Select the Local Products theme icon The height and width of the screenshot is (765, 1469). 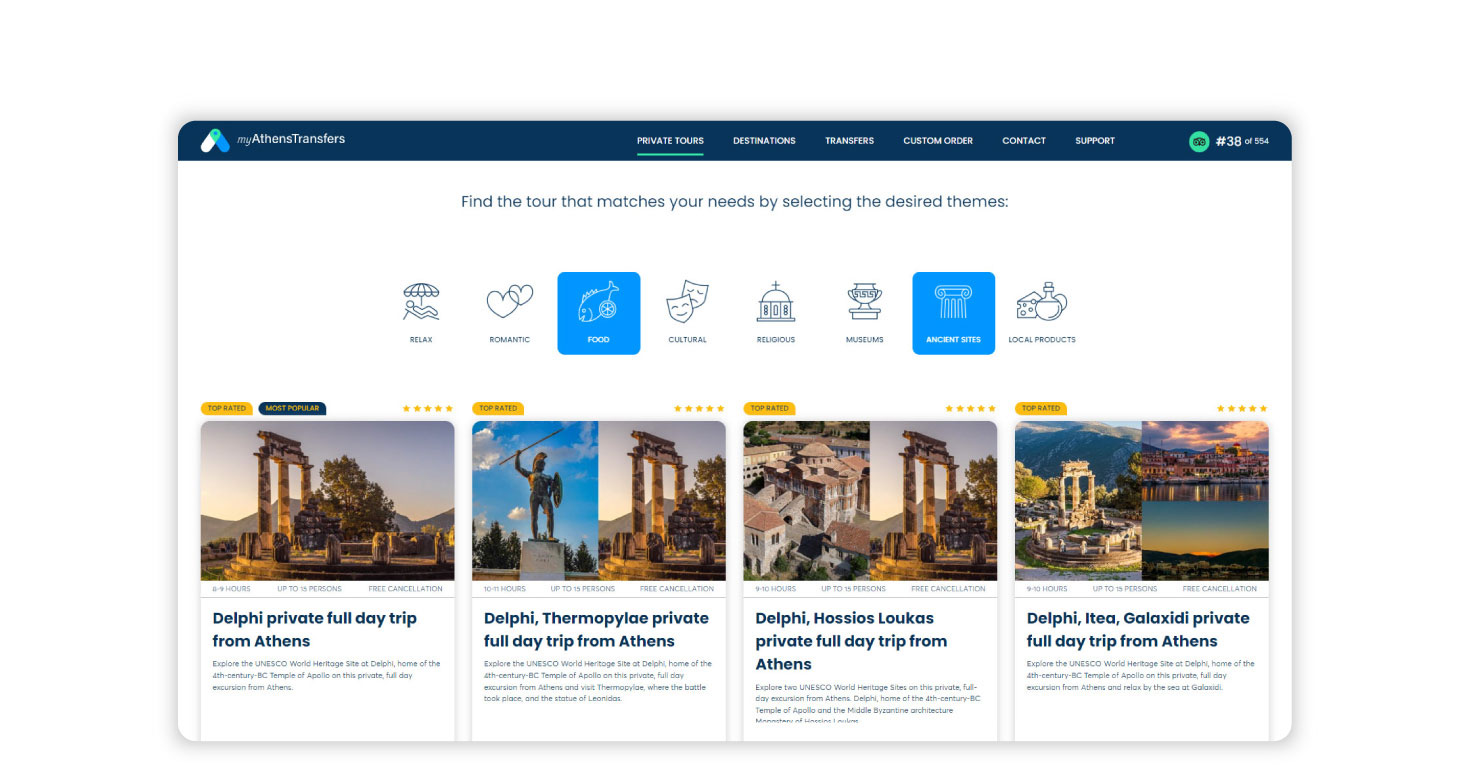click(1042, 310)
